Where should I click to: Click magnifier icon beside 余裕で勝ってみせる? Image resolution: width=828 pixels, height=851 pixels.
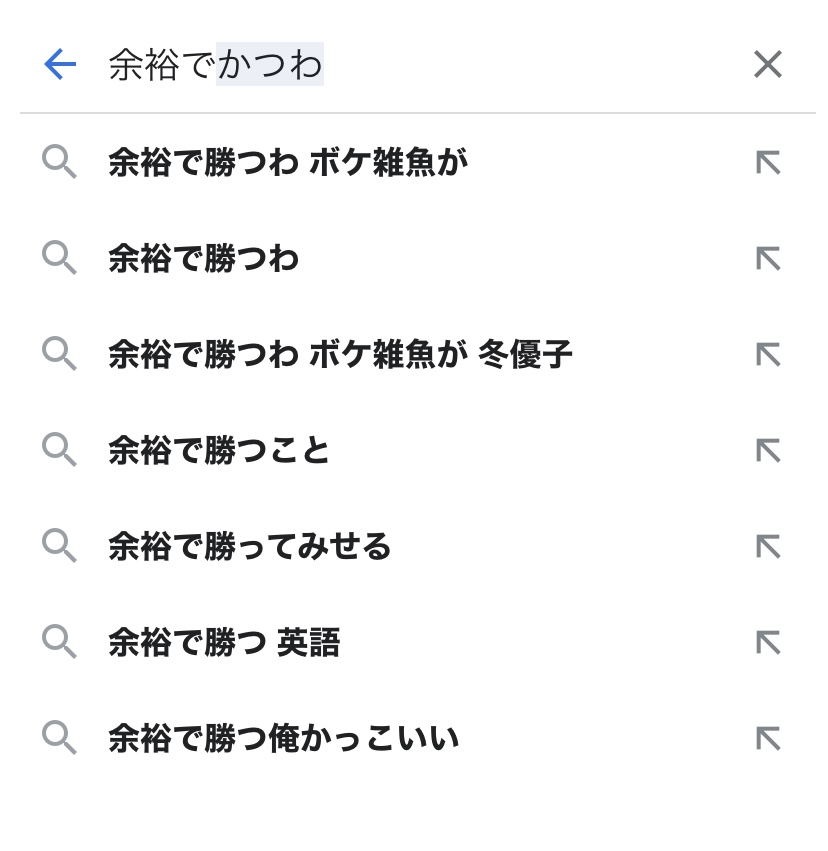point(59,546)
